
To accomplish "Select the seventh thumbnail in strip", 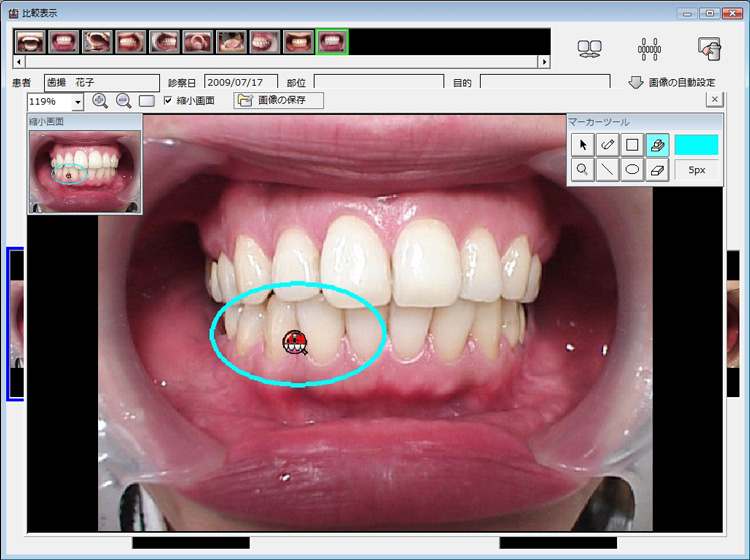I will click(x=231, y=42).
